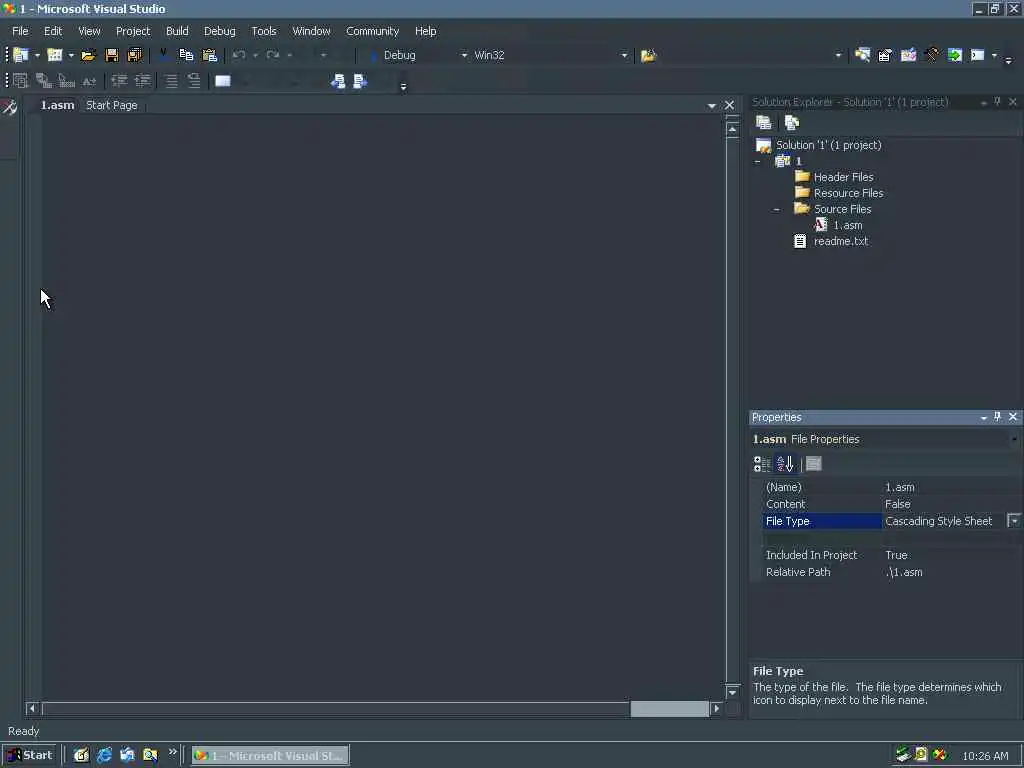
Task: Select the Resource Files folder
Action: pos(848,193)
